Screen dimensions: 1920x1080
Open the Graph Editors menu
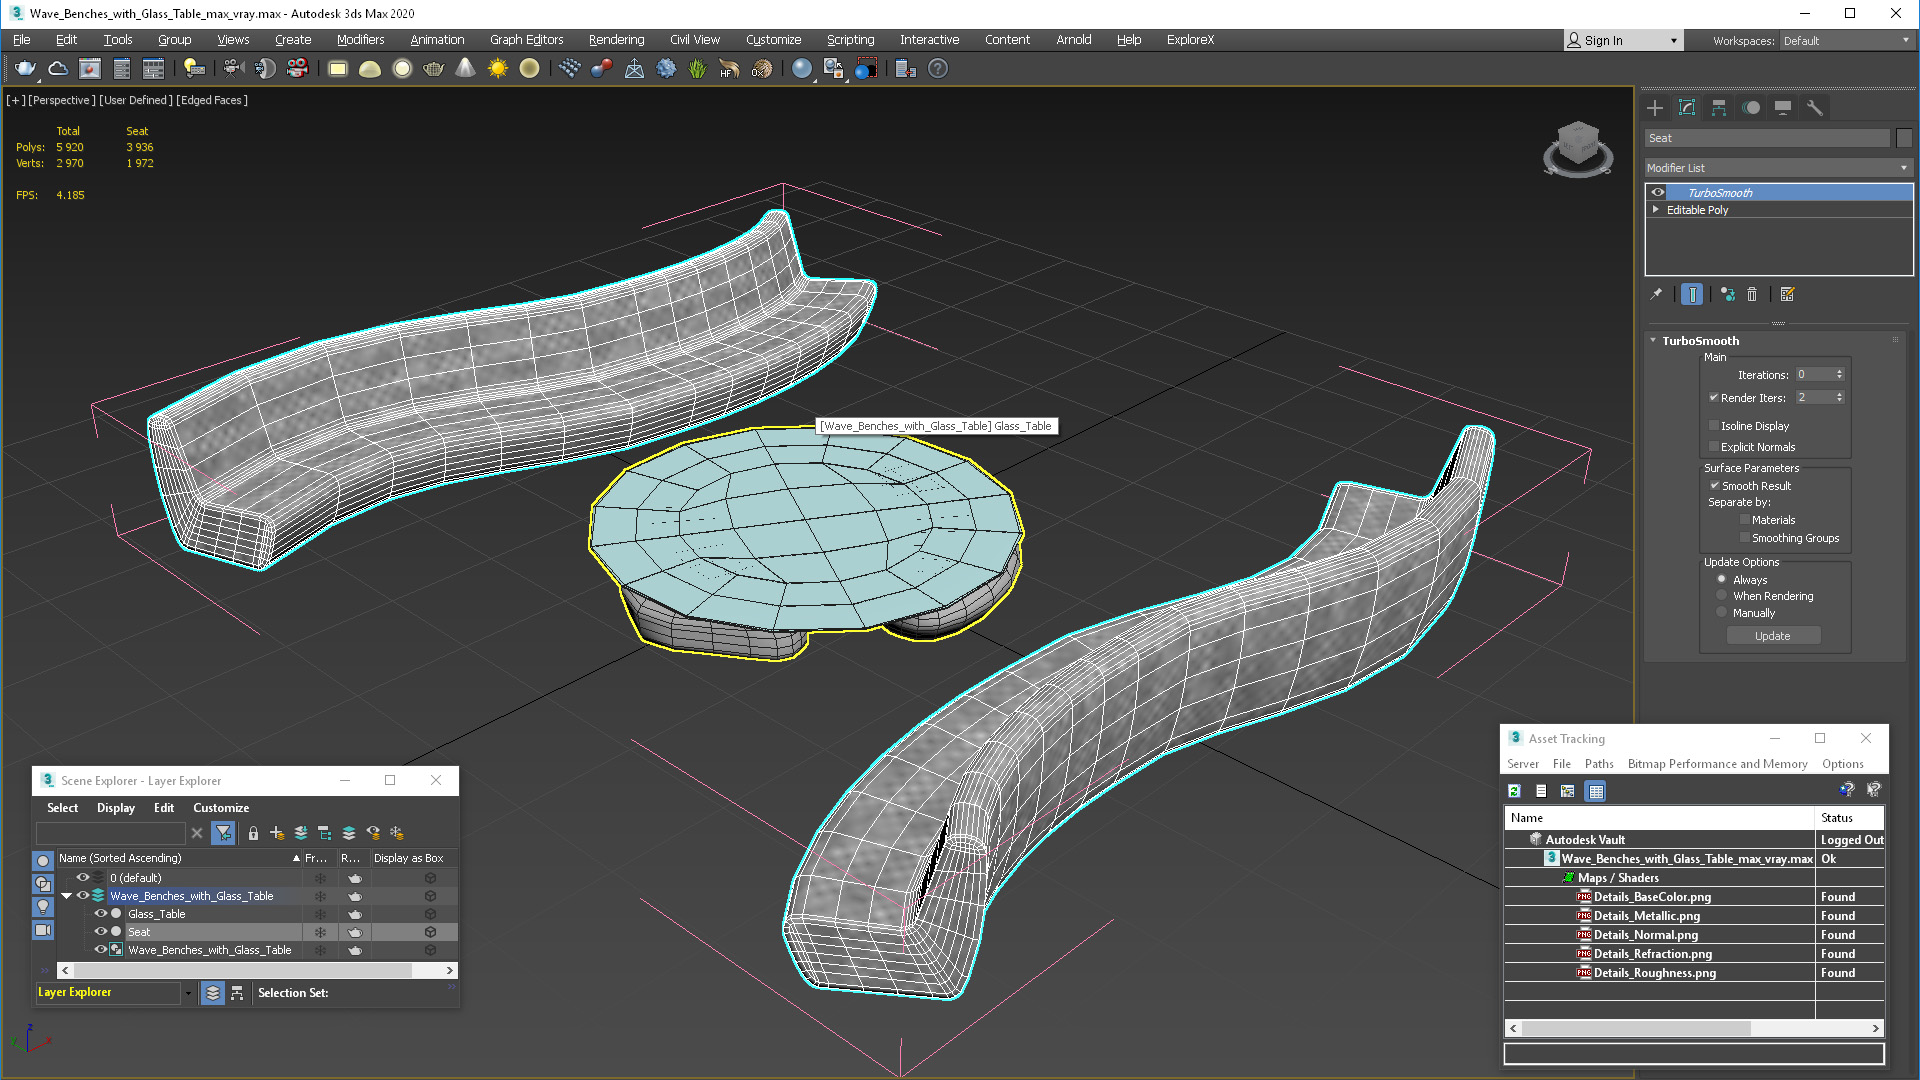click(x=526, y=40)
